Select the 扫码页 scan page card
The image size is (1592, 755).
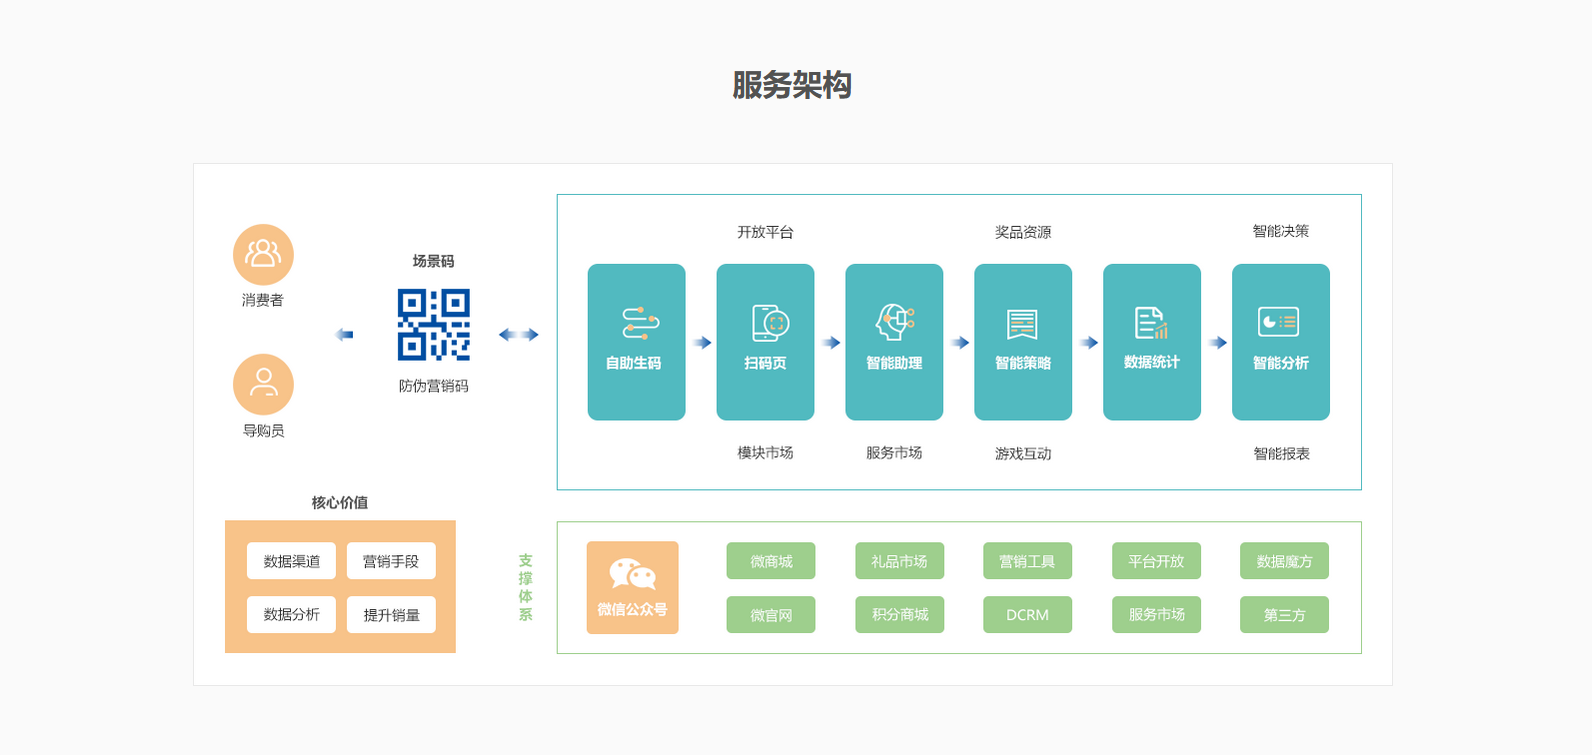765,342
